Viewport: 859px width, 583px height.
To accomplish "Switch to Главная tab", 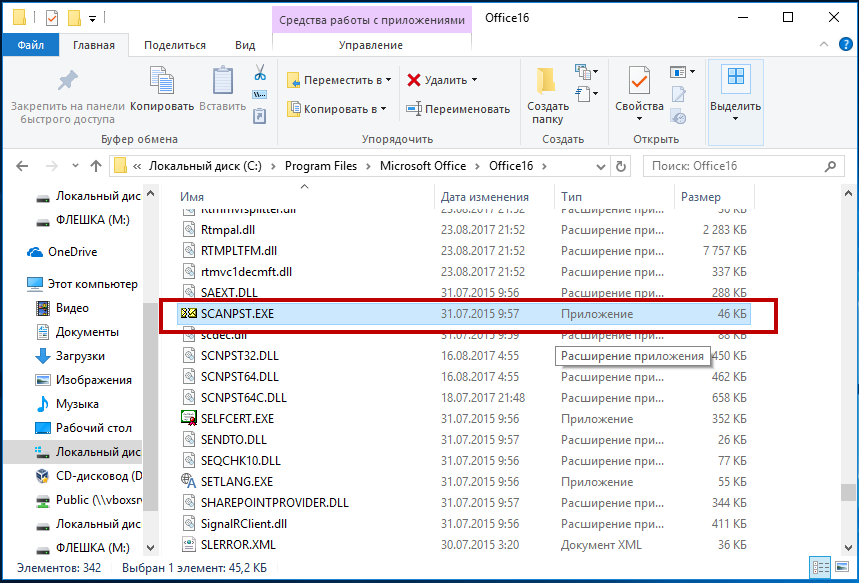I will click(94, 45).
